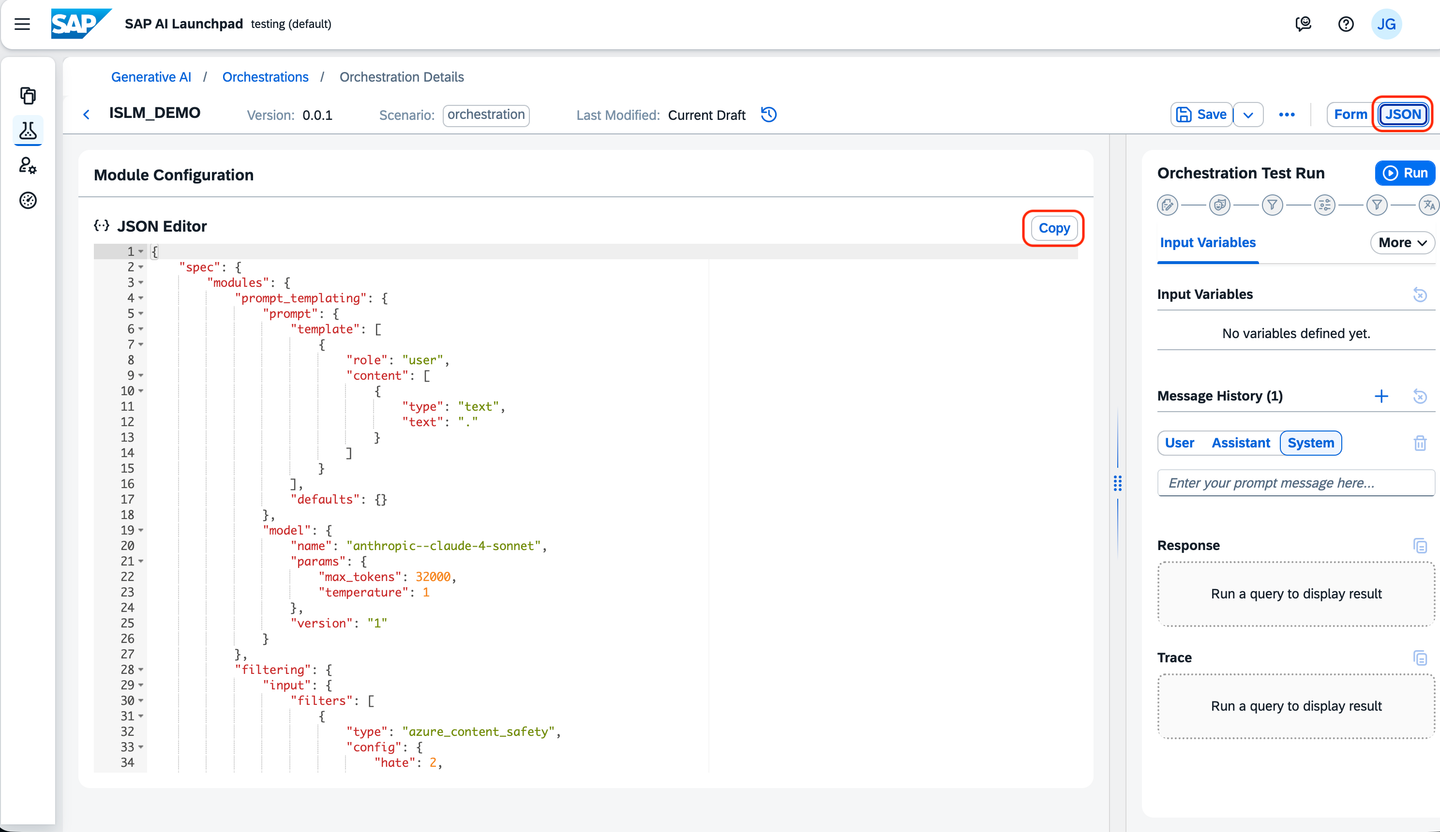The height and width of the screenshot is (832, 1440).
Task: Select the second filter funnel step in pipeline
Action: click(1378, 205)
